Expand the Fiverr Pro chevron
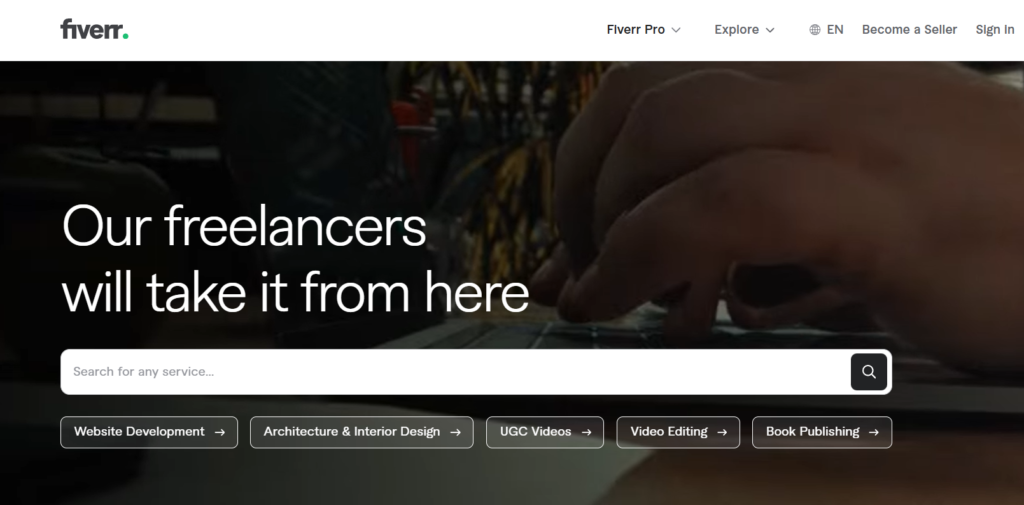The width and height of the screenshot is (1024, 505). pyautogui.click(x=676, y=30)
